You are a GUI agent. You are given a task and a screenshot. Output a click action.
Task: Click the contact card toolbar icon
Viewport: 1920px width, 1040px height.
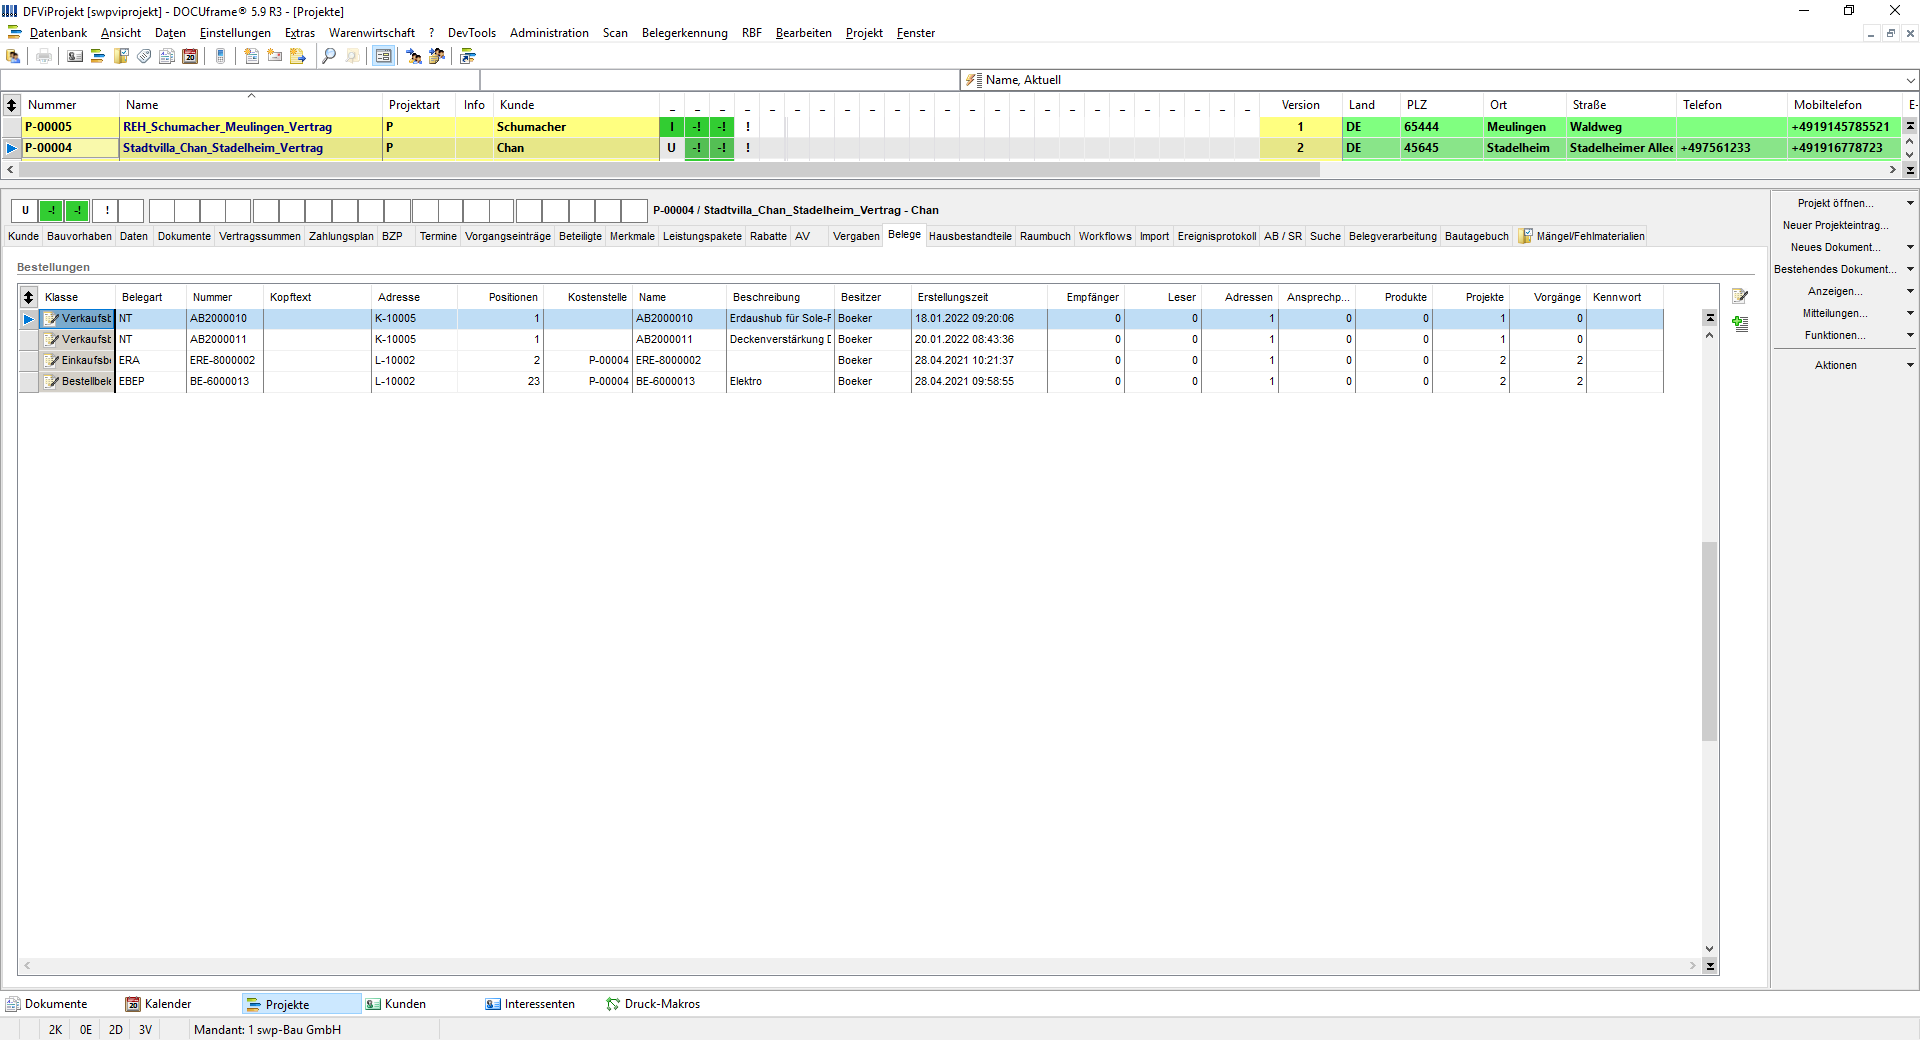(x=75, y=56)
